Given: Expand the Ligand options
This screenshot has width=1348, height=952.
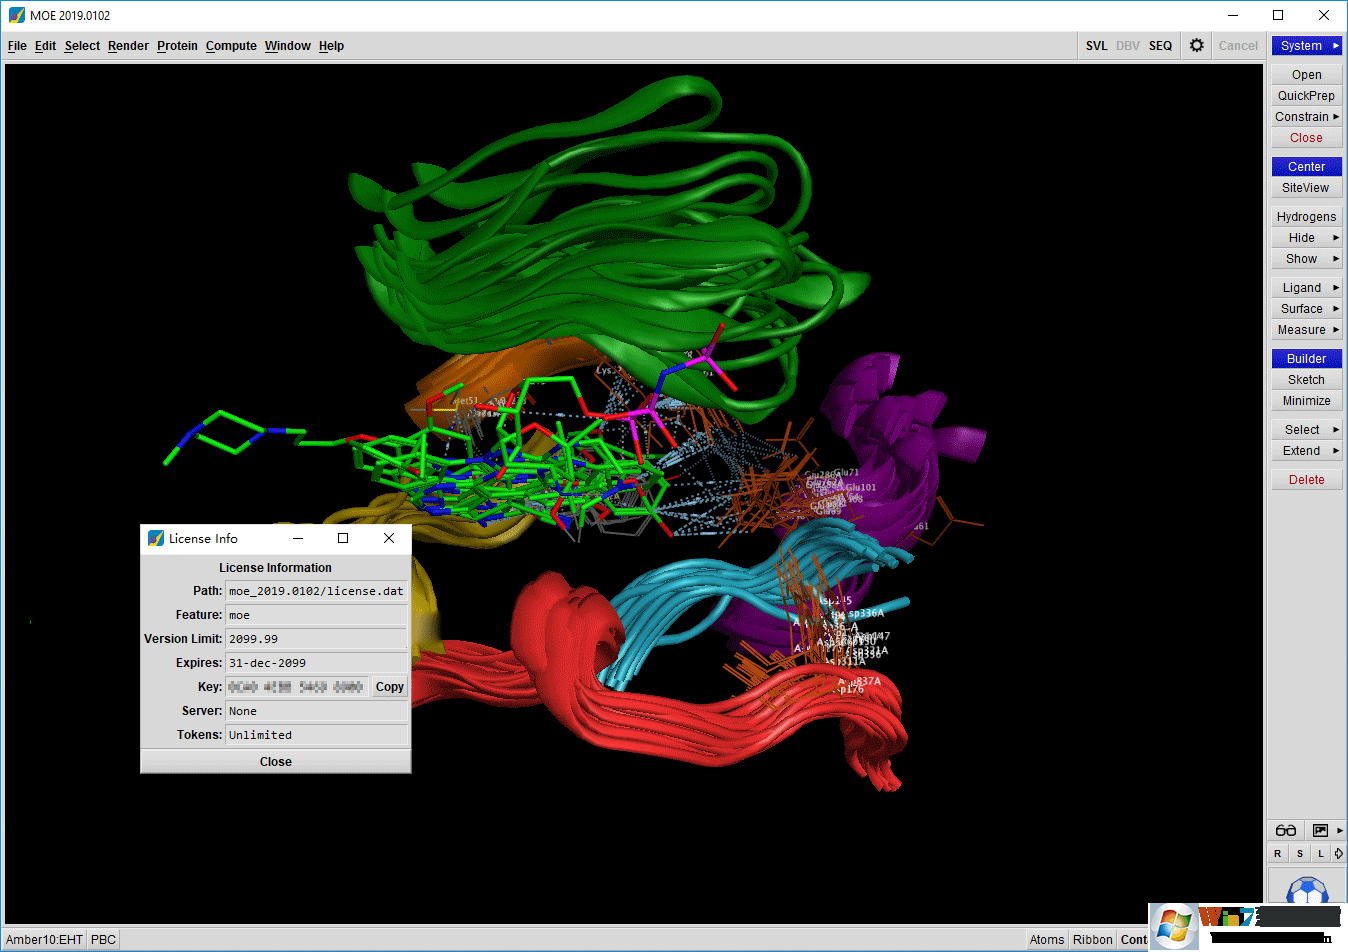Looking at the screenshot, I should (1306, 287).
